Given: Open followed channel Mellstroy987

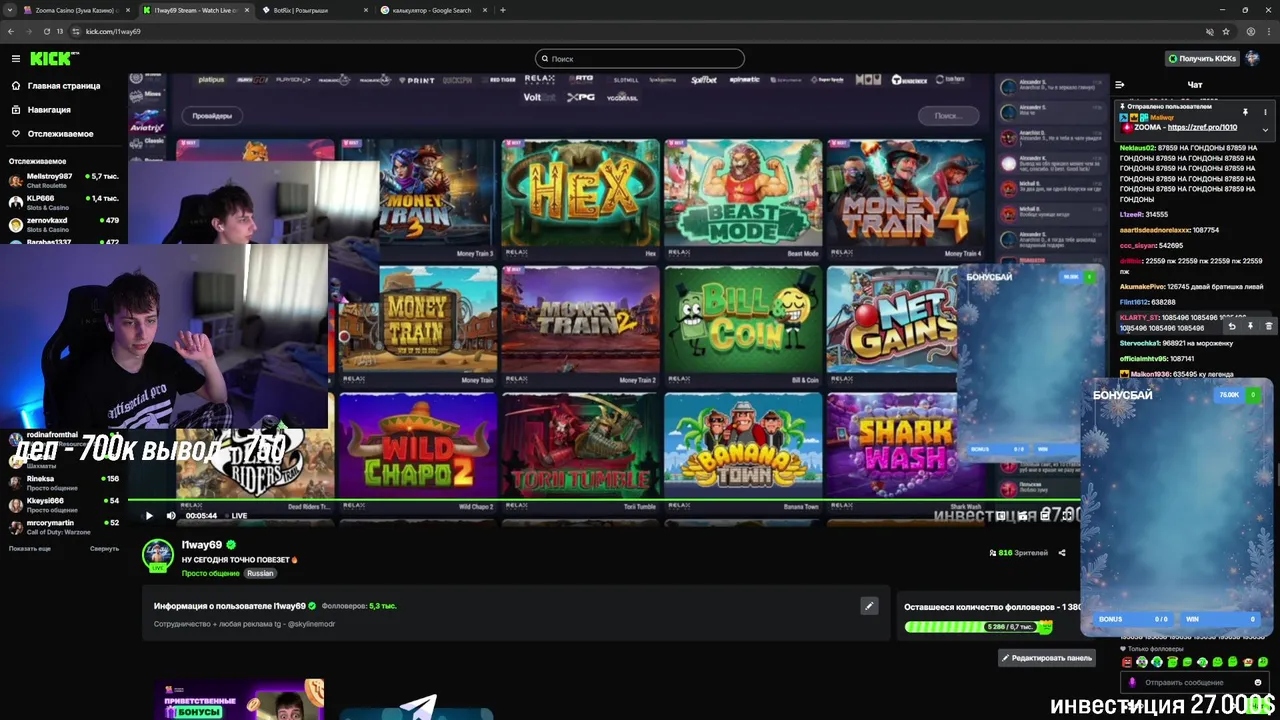Looking at the screenshot, I should [x=64, y=180].
